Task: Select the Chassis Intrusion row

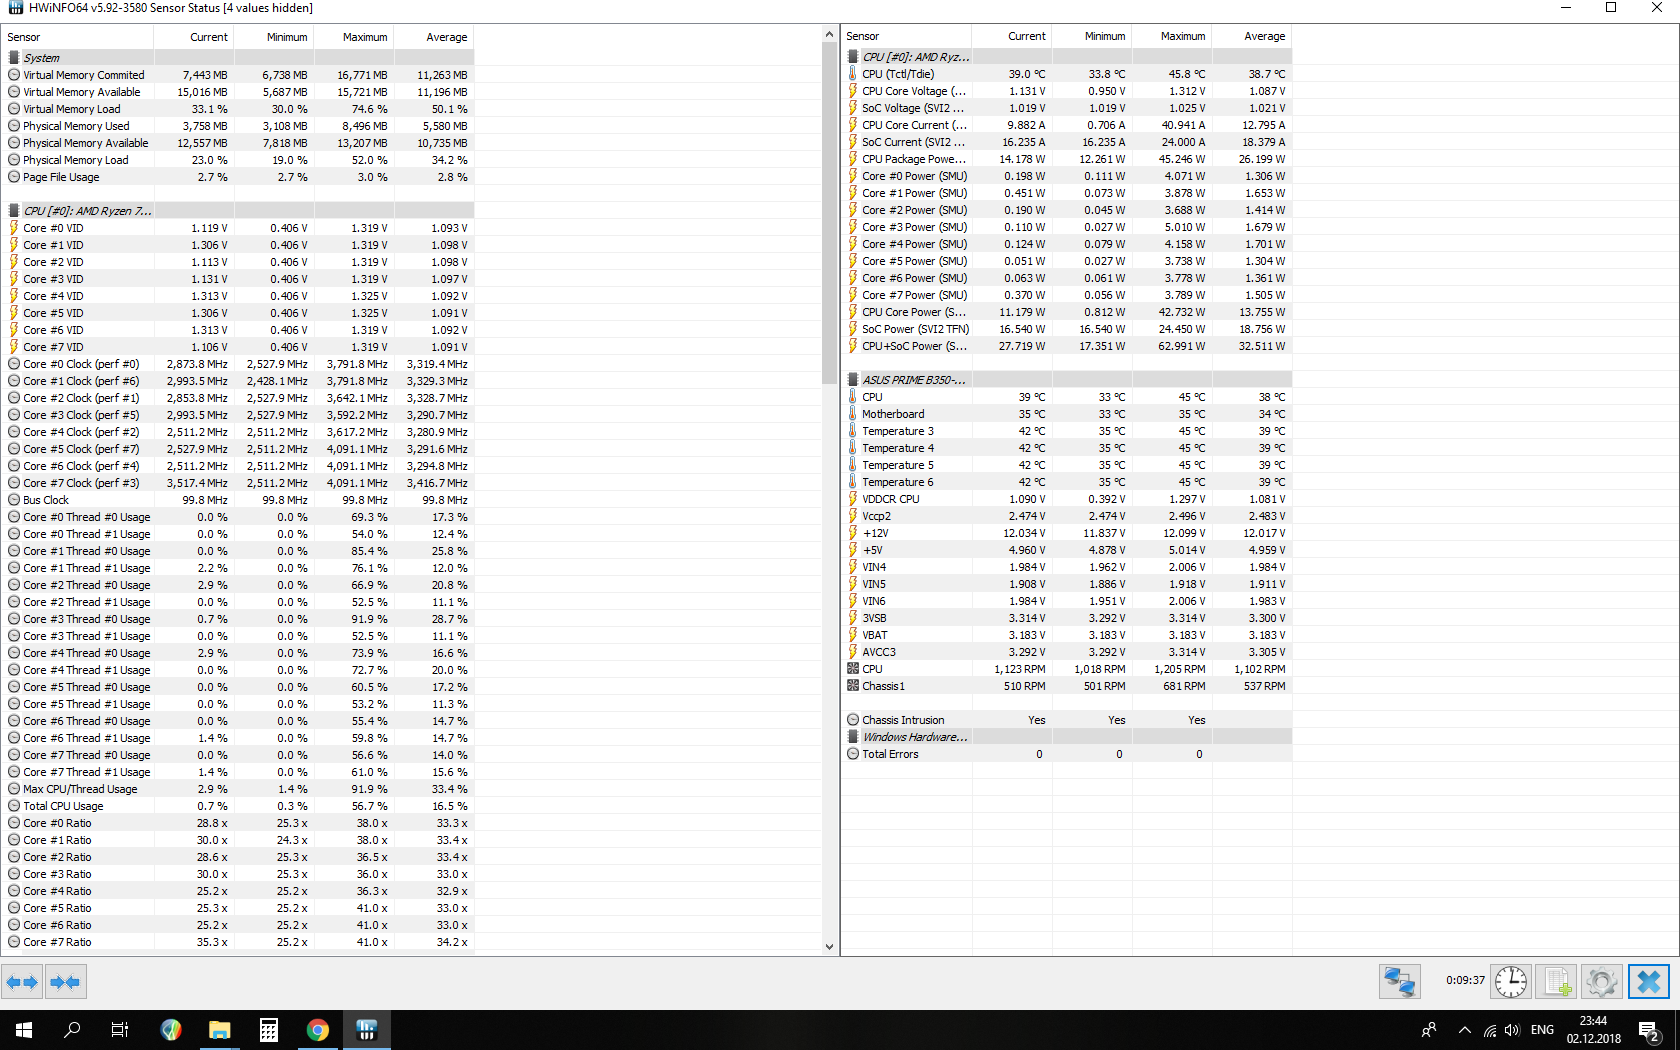Action: [x=1067, y=720]
